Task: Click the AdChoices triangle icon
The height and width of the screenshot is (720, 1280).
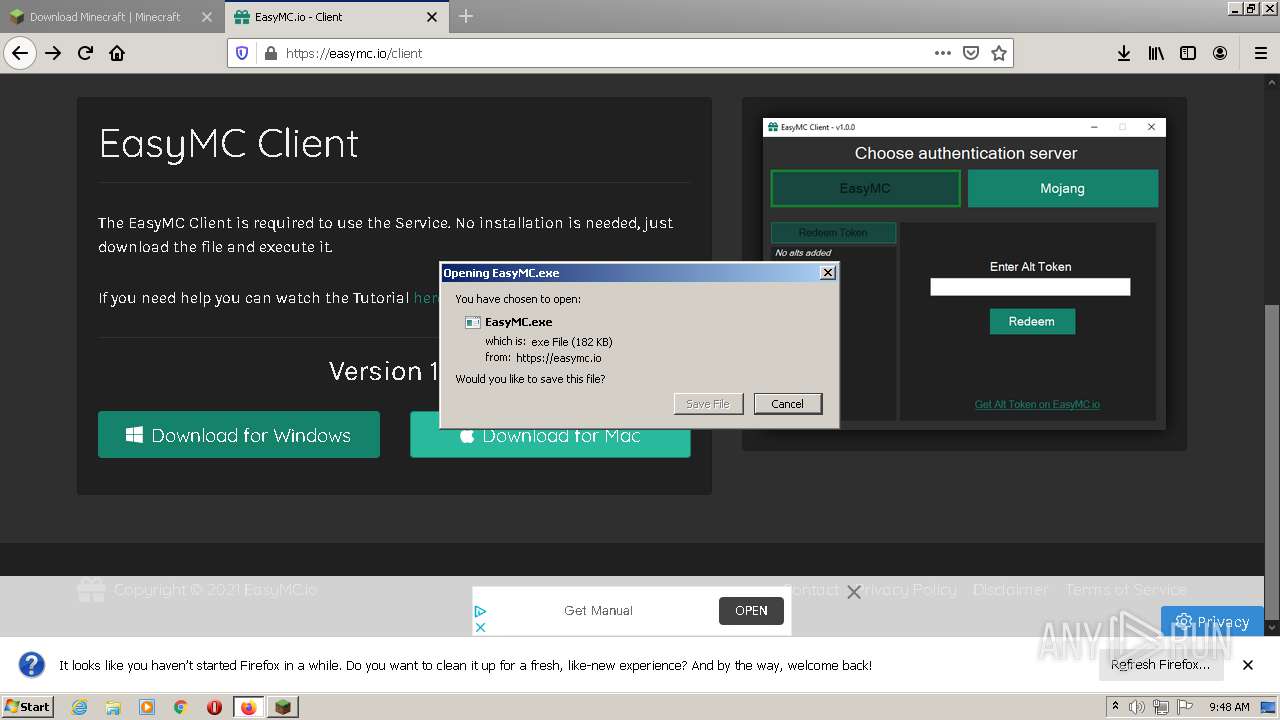Action: tap(480, 611)
